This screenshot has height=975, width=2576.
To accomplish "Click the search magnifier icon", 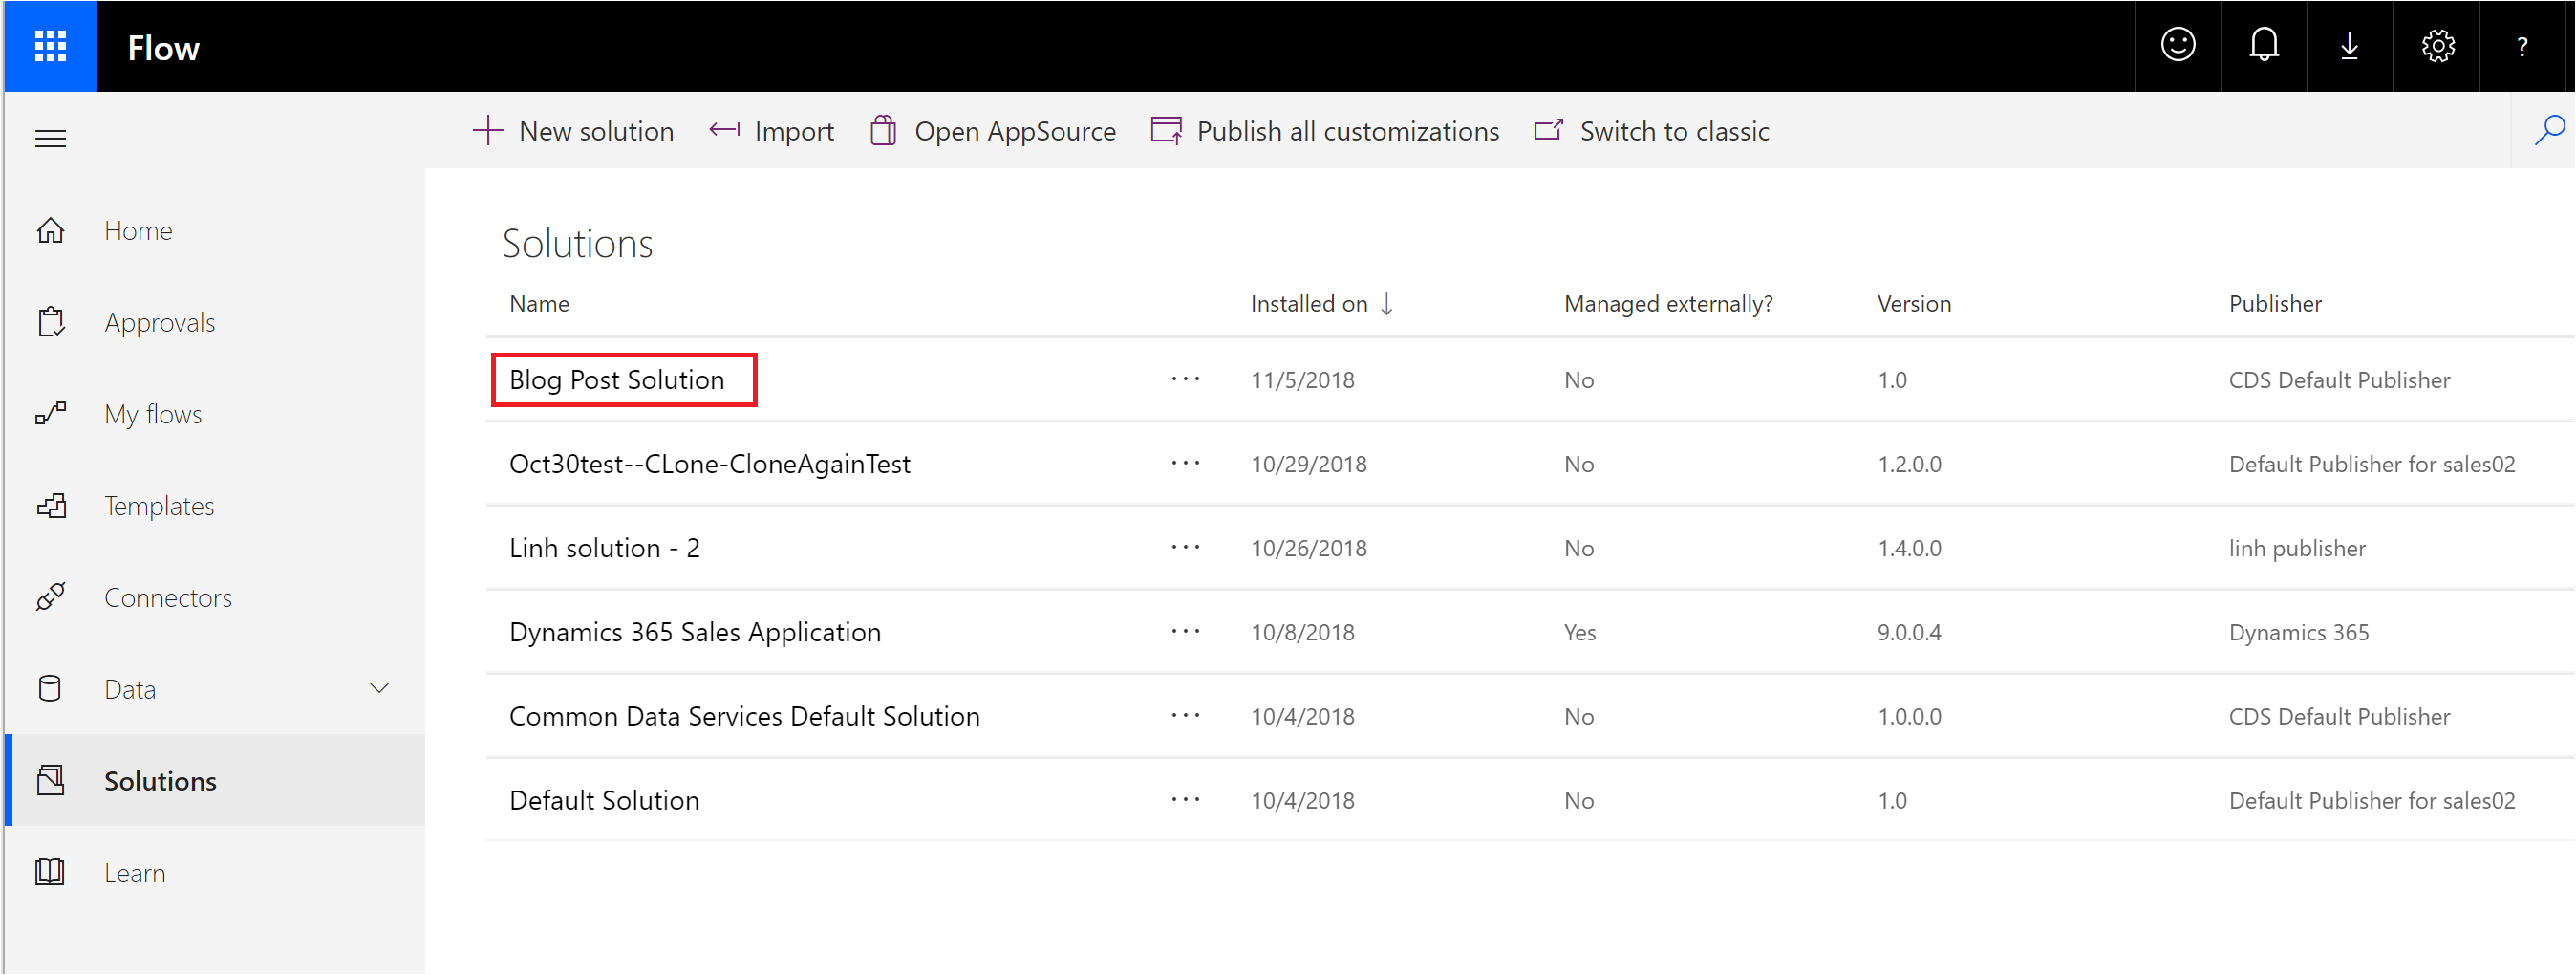I will (x=2549, y=130).
